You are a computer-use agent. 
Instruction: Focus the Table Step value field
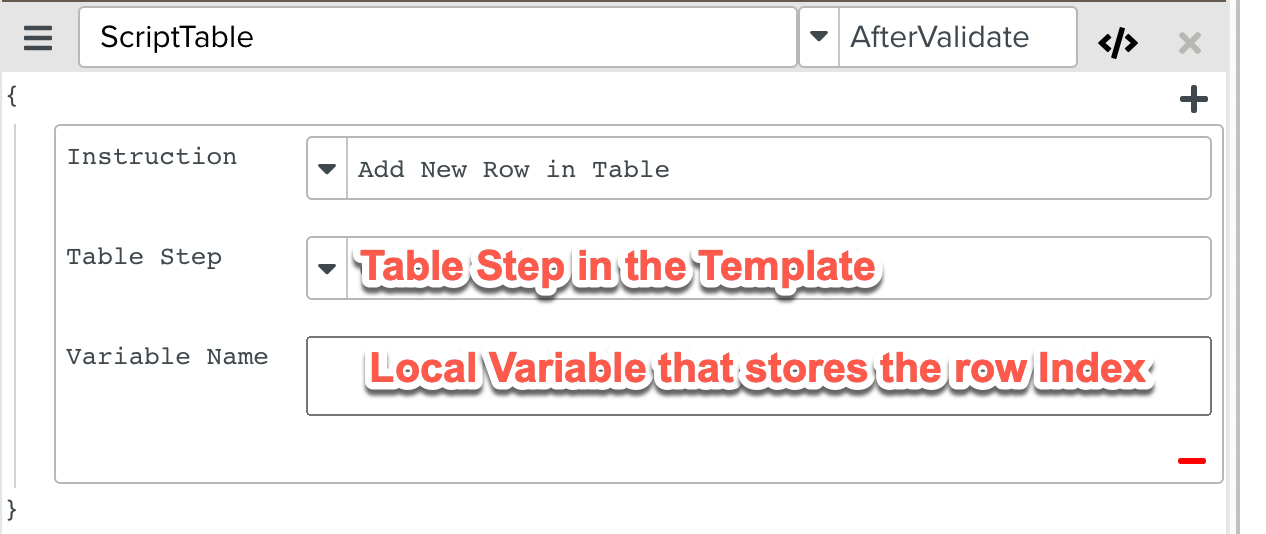pyautogui.click(x=778, y=268)
